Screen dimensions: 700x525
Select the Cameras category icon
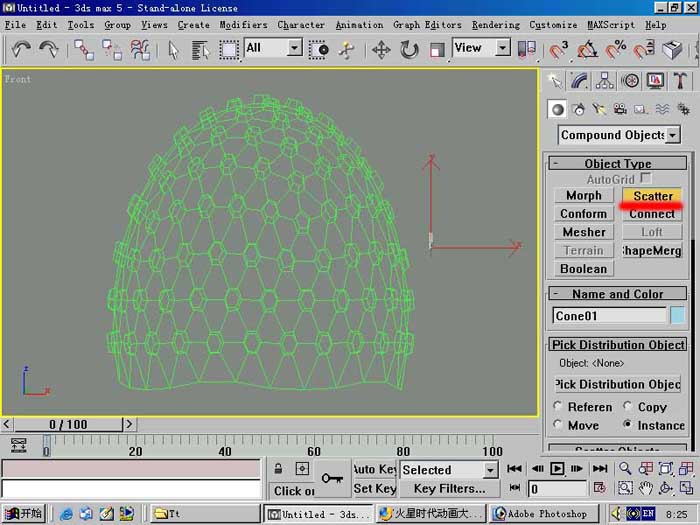coord(620,109)
